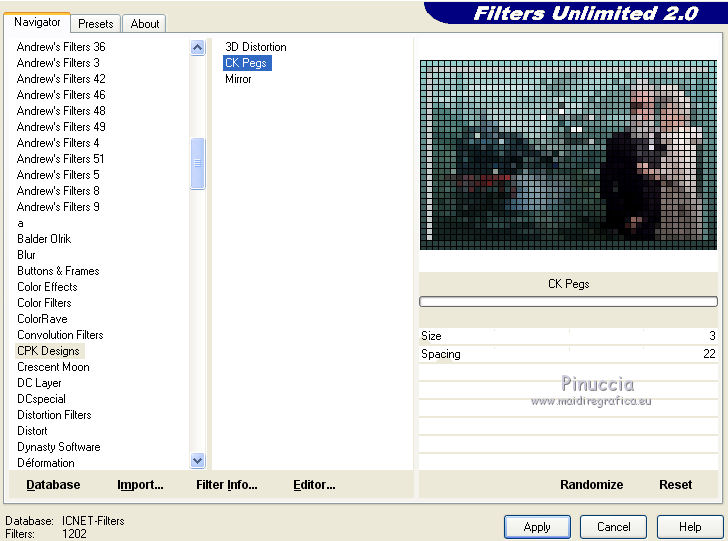Choose Buttons & Frames category

tap(58, 271)
